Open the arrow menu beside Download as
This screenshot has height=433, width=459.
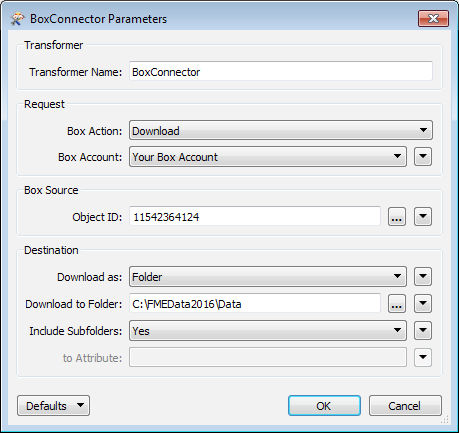pyautogui.click(x=423, y=276)
